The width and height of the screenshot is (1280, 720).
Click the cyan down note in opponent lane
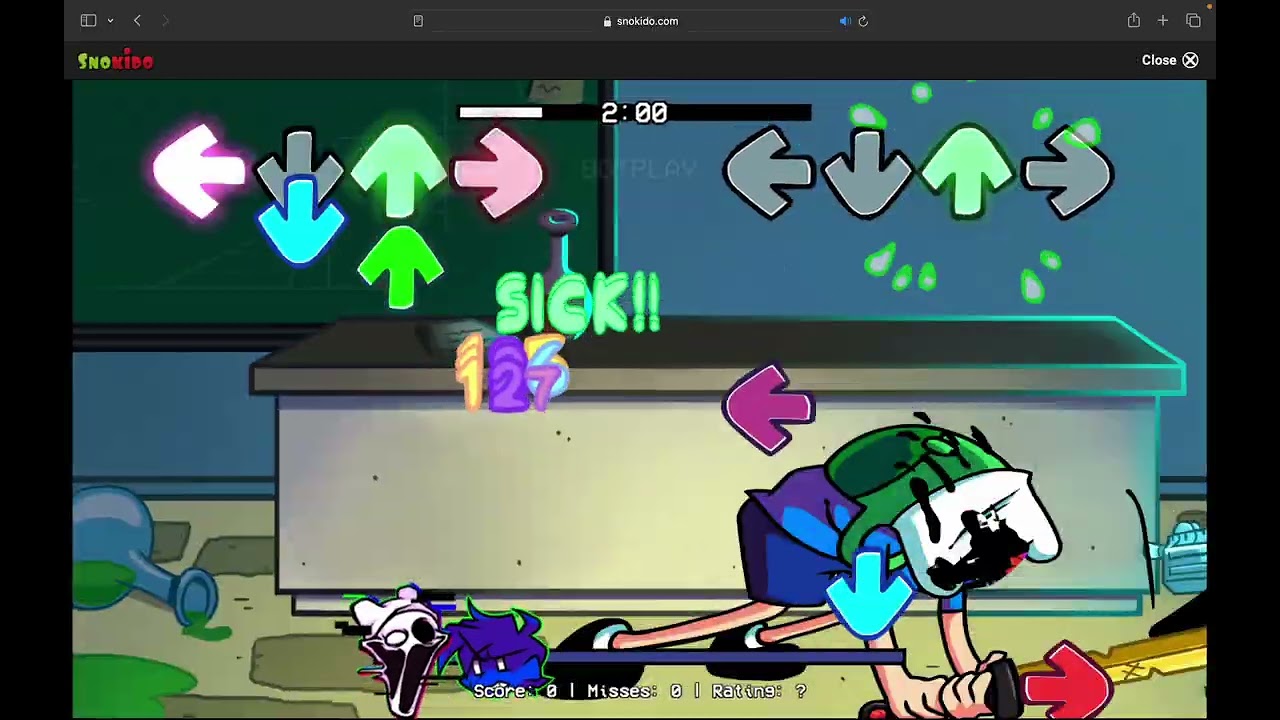300,220
